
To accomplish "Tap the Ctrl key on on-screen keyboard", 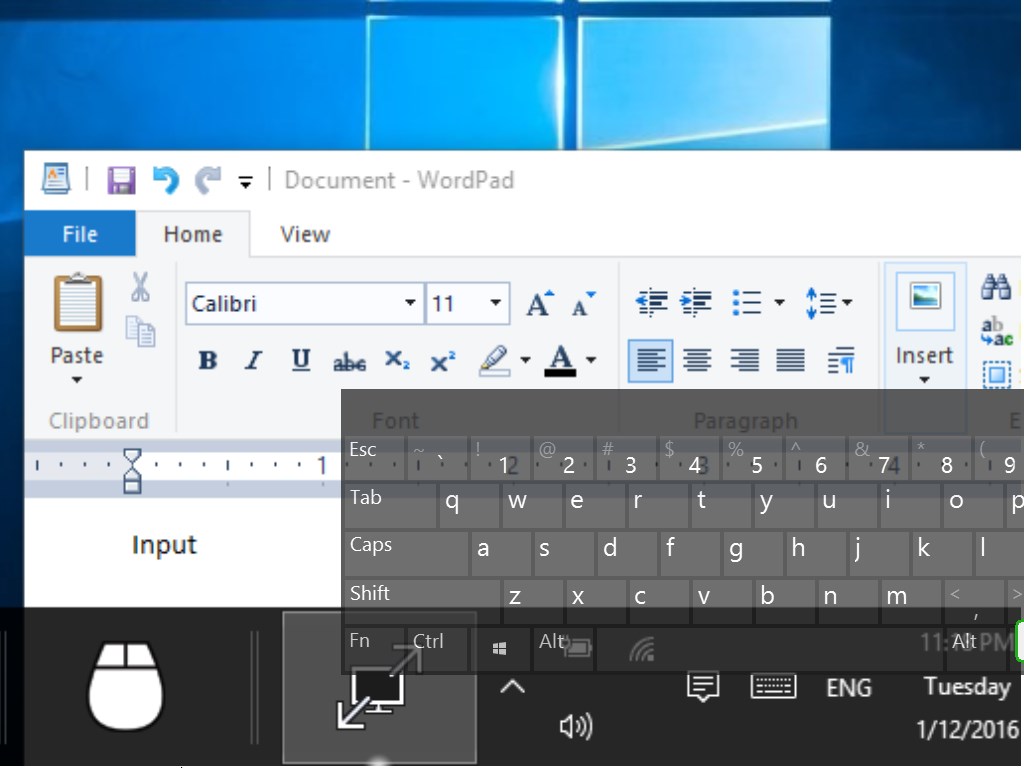I will click(438, 648).
